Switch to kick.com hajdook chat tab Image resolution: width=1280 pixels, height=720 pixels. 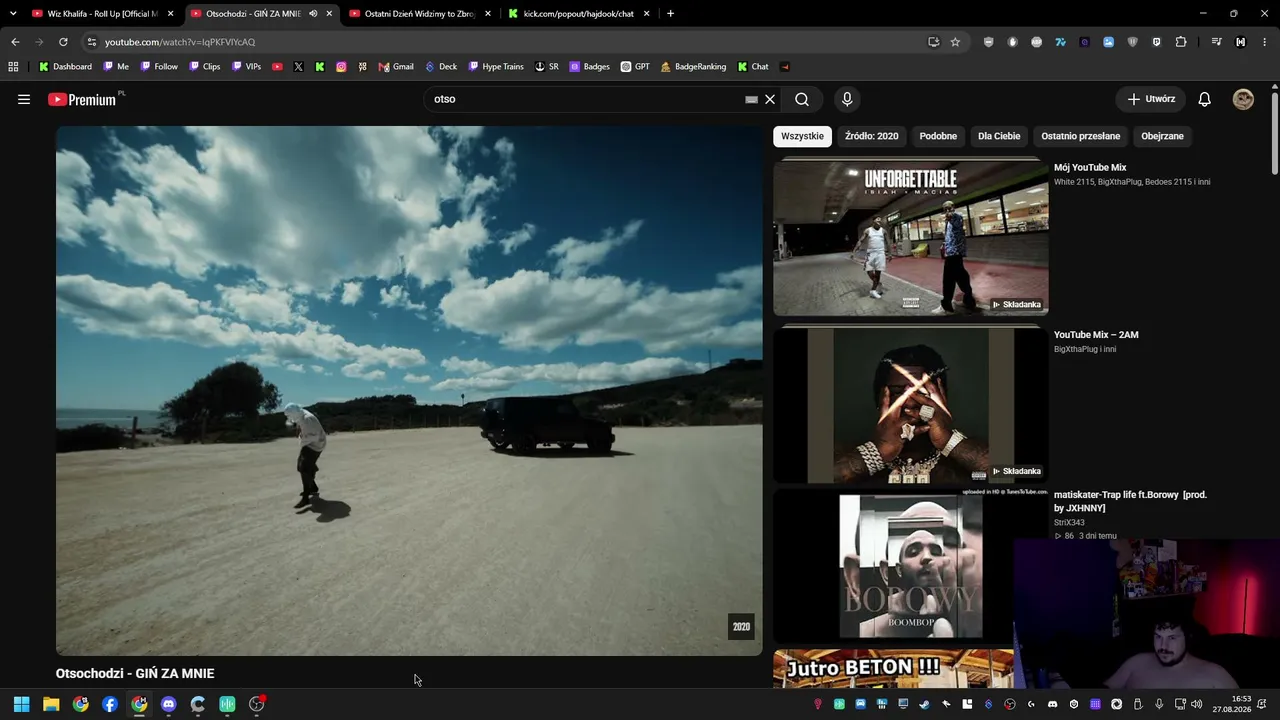tap(578, 14)
